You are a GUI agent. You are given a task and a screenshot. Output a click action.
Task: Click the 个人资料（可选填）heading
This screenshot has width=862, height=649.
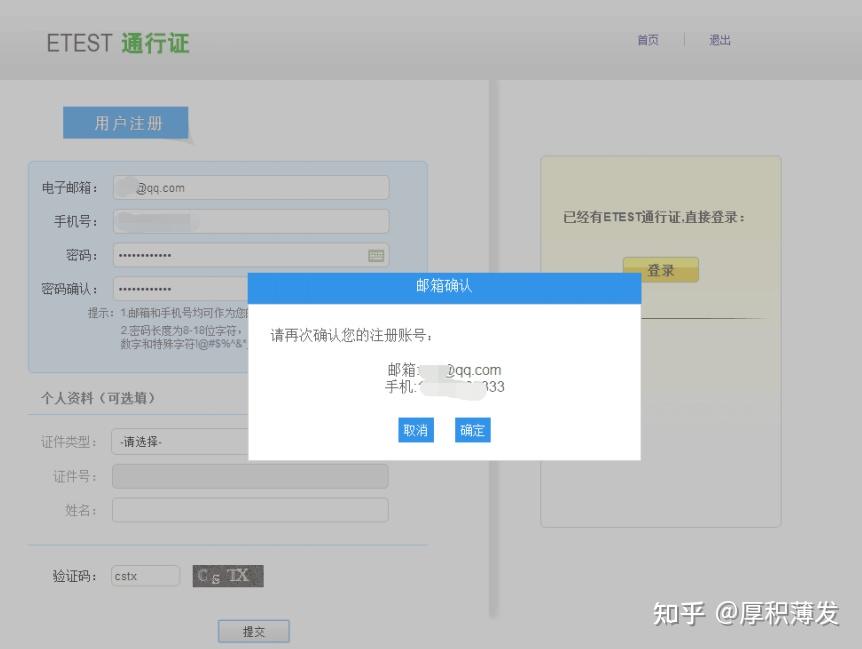tap(98, 398)
